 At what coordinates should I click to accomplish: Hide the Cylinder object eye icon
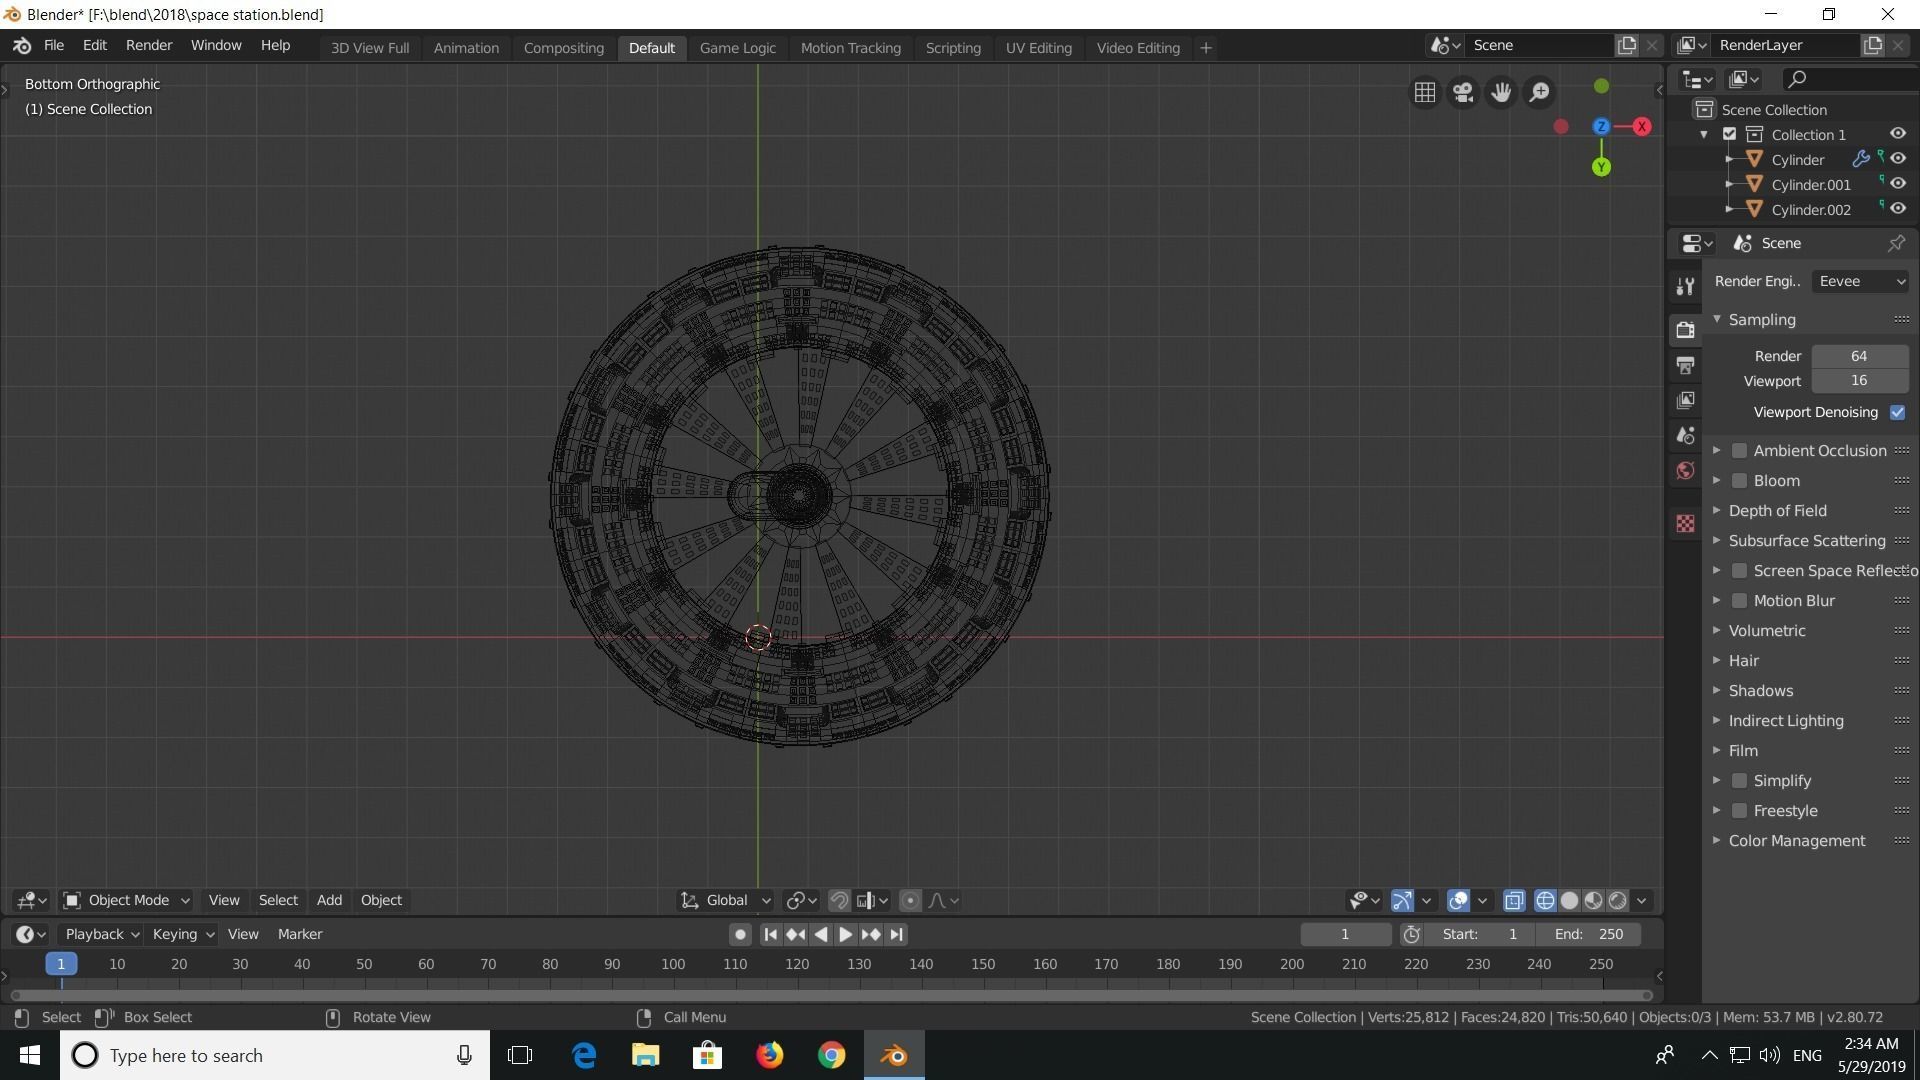point(1897,159)
